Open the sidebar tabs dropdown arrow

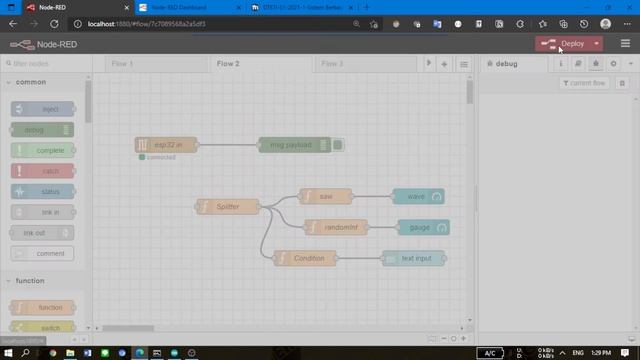pyautogui.click(x=631, y=64)
